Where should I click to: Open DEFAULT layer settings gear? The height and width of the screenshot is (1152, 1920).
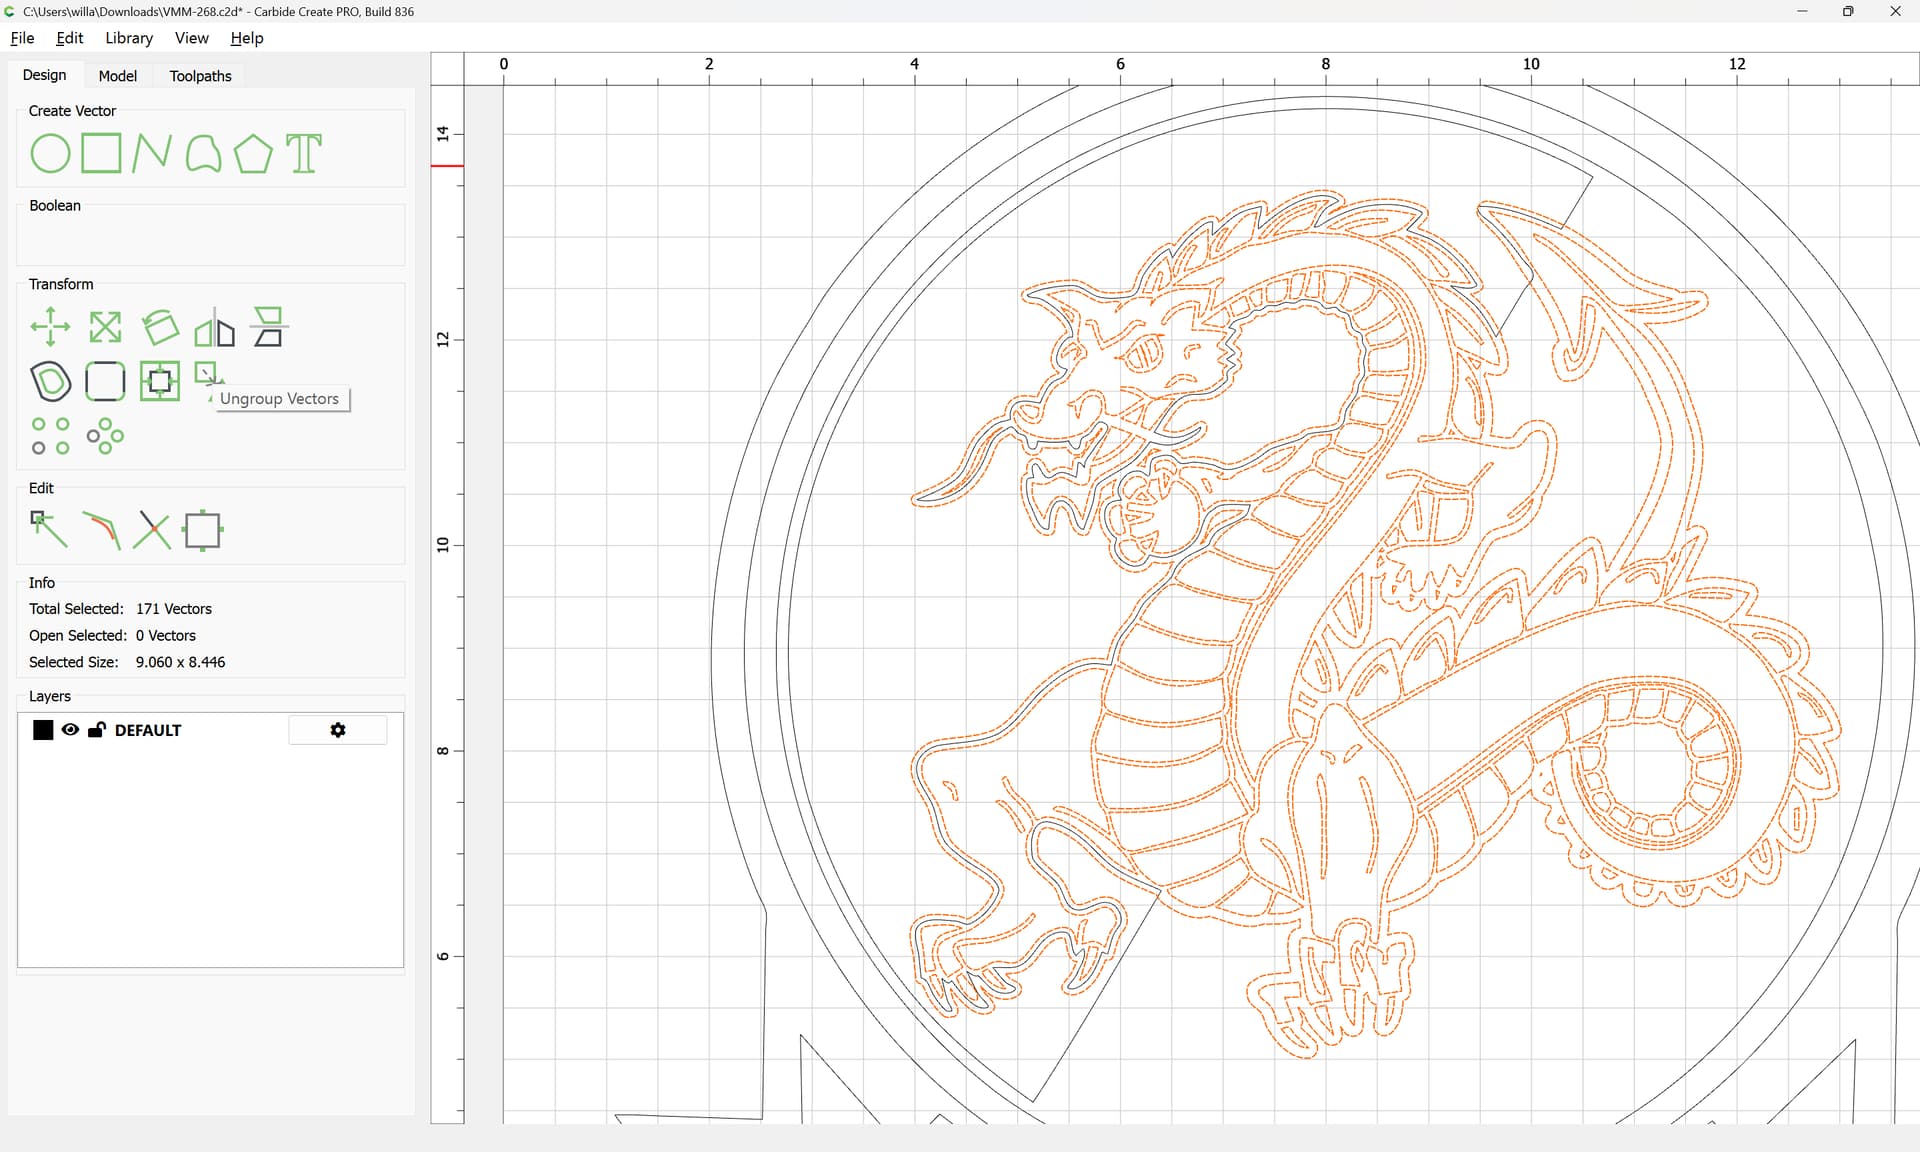[338, 730]
